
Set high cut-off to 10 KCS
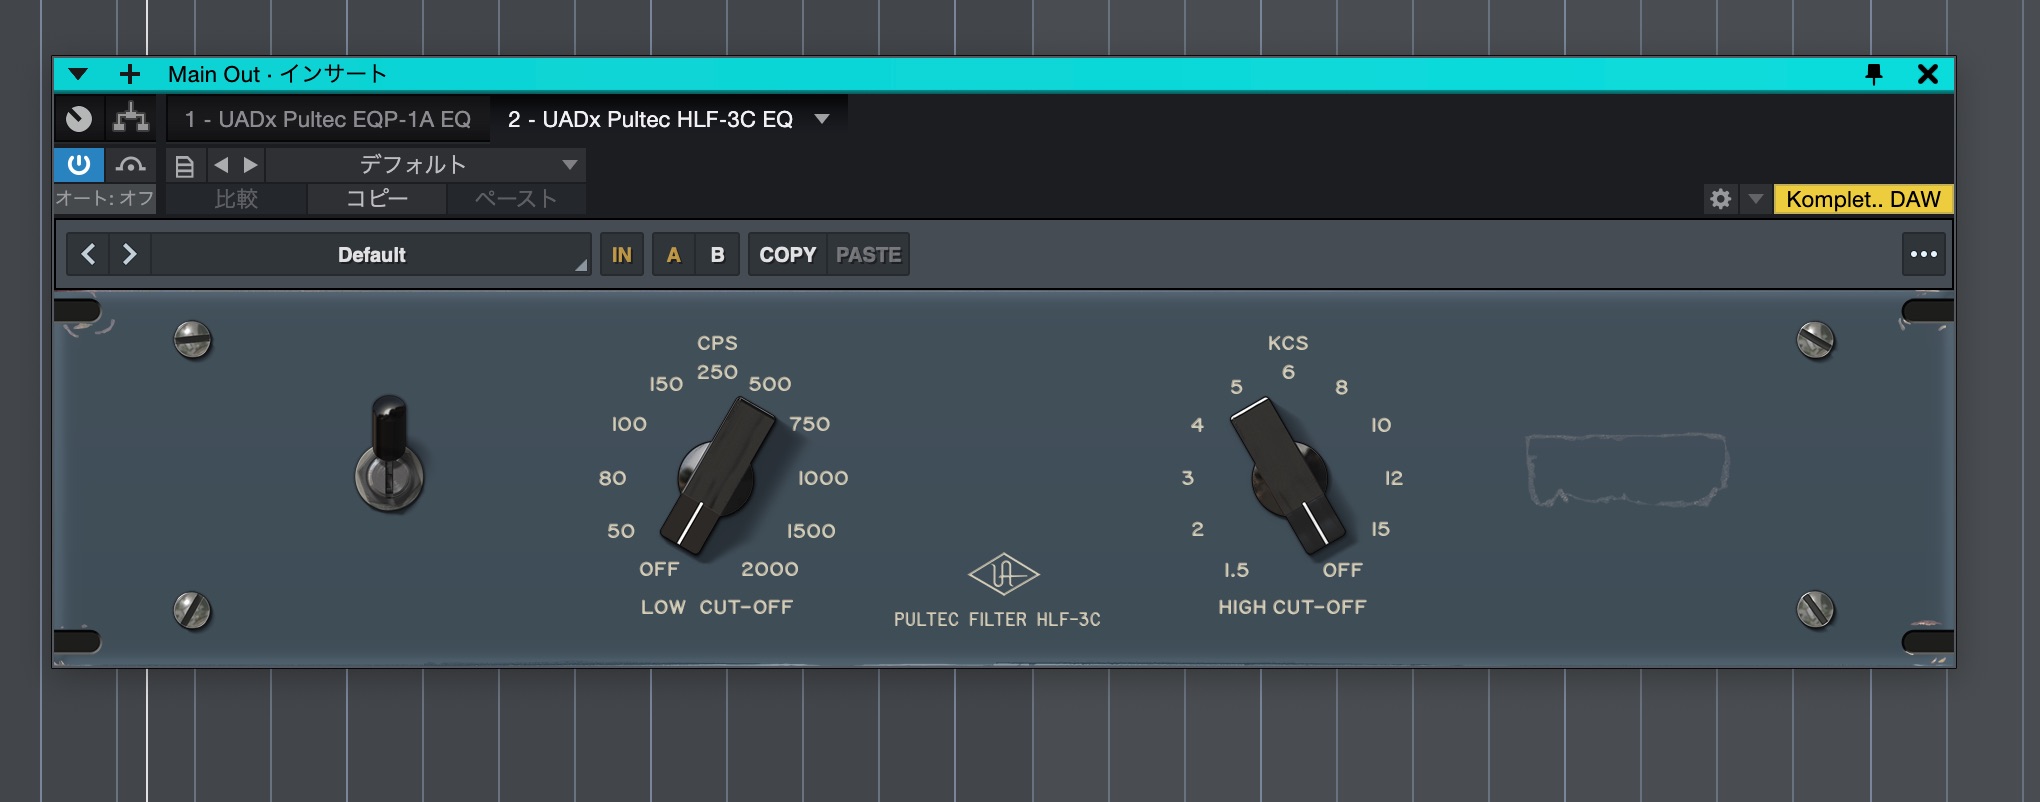[1381, 425]
